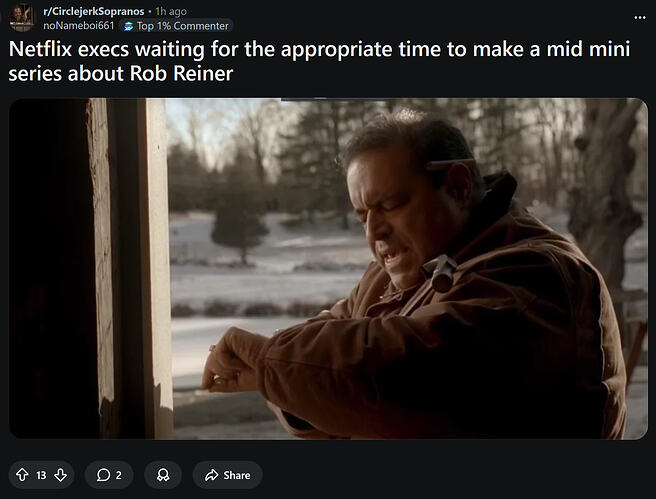This screenshot has width=656, height=499.
Task: Open noNameboi661's user profile
Action: [x=79, y=26]
